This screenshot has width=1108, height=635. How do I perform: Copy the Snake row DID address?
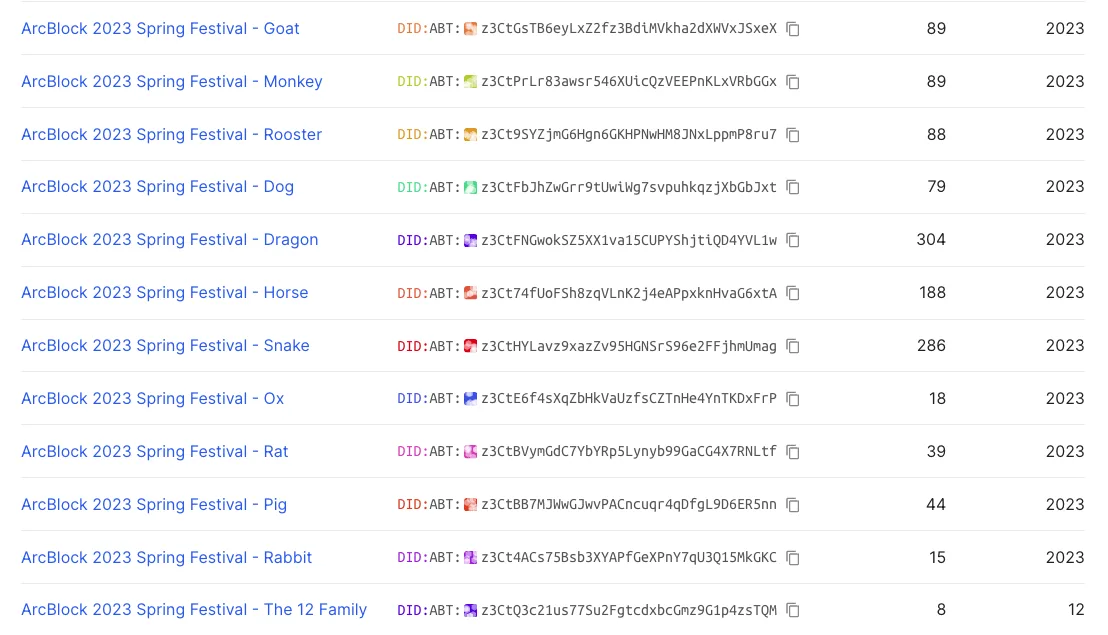[x=793, y=346]
